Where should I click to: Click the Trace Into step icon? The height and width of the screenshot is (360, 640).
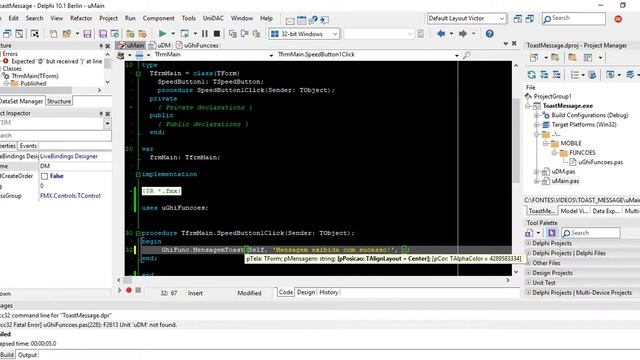click(233, 34)
